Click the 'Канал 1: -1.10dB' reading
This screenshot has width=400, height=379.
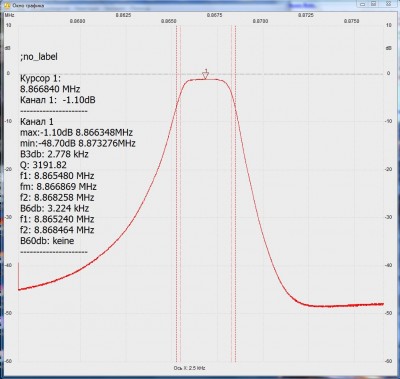click(x=58, y=100)
